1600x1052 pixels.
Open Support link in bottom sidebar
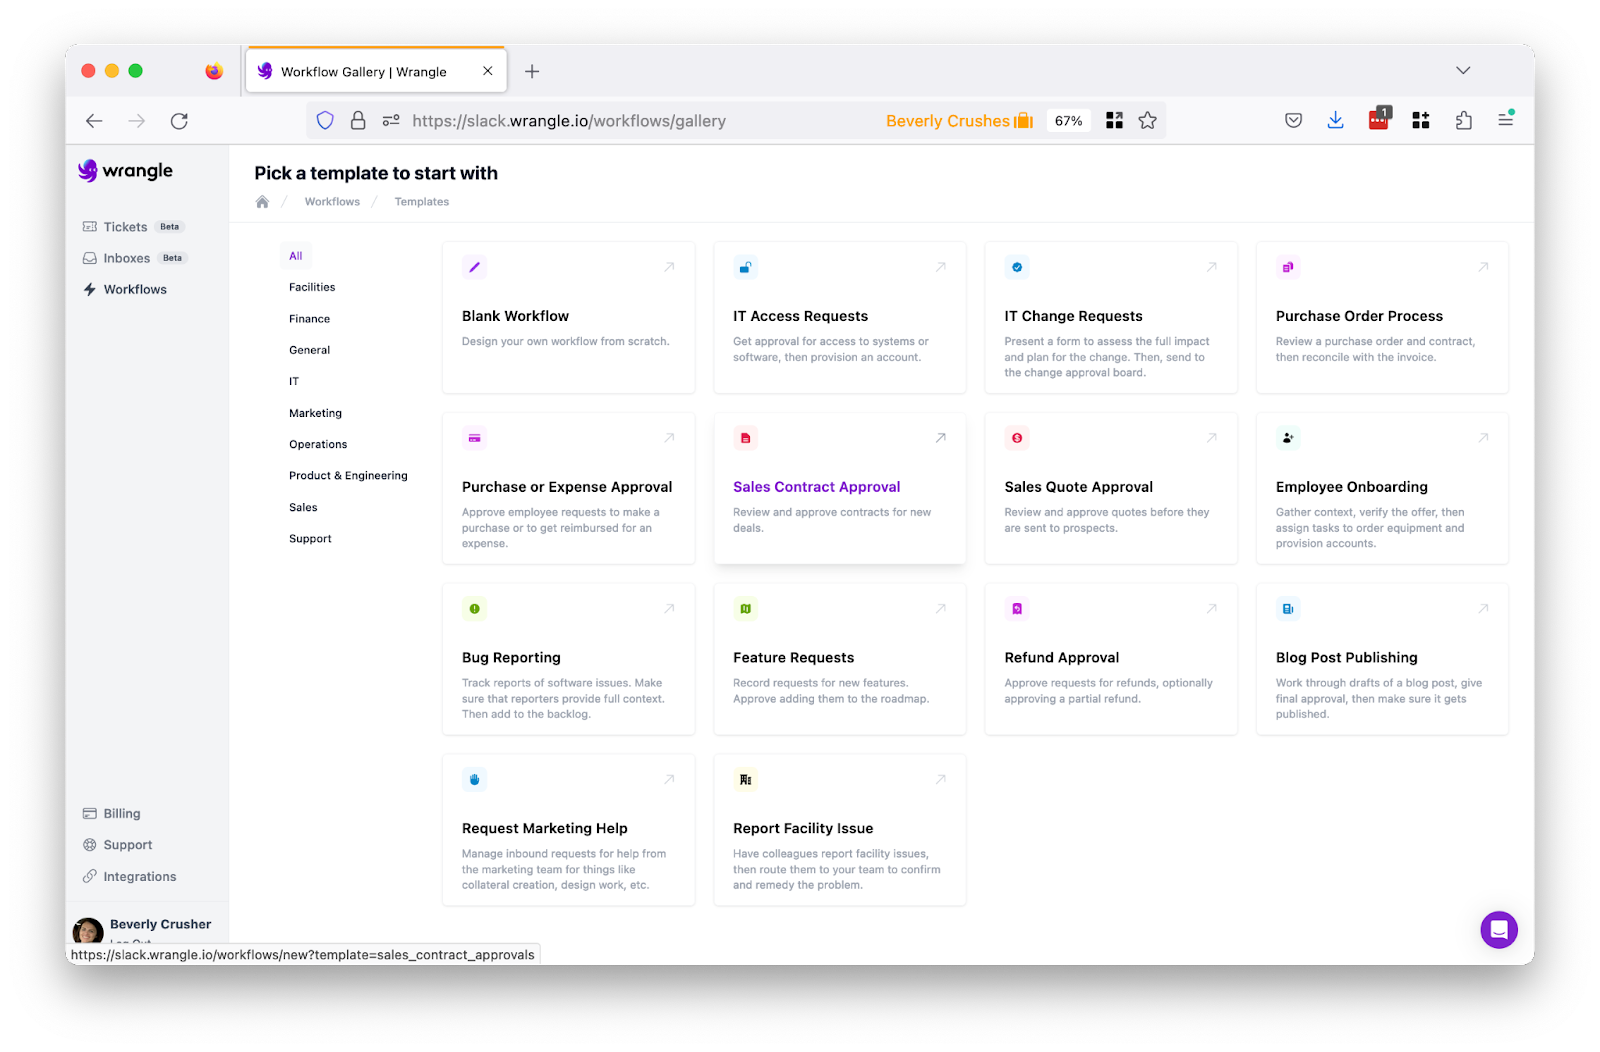[x=118, y=845]
